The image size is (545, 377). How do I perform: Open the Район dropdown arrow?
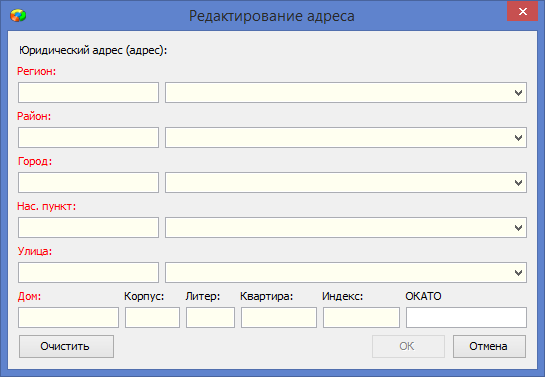(518, 138)
